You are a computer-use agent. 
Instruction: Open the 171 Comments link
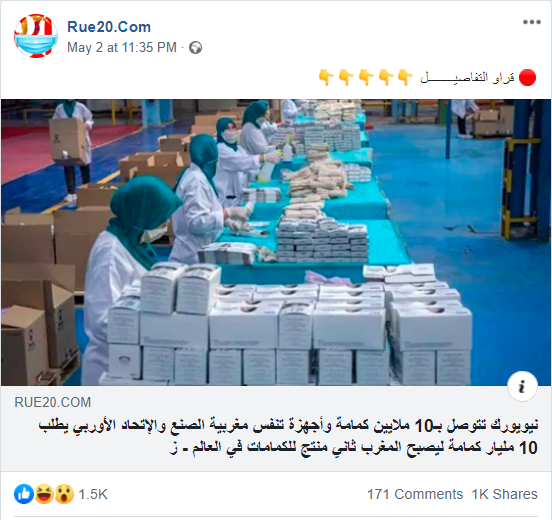click(x=415, y=494)
